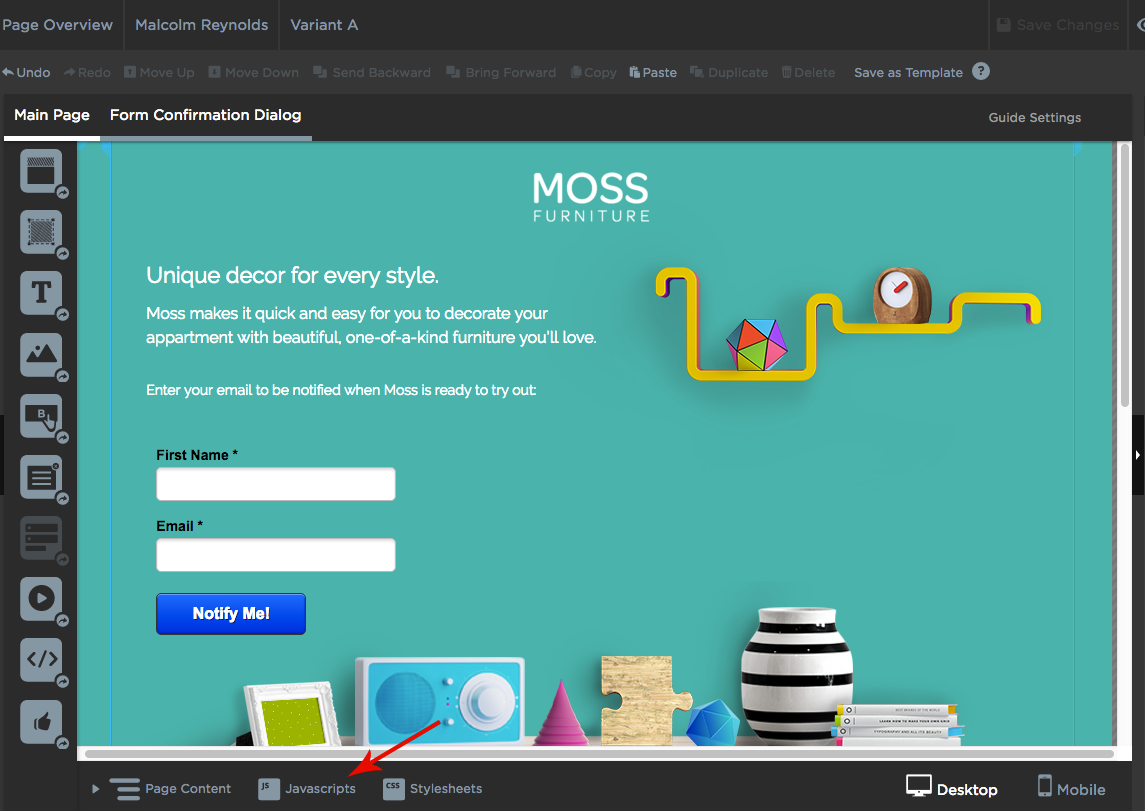Image resolution: width=1145 pixels, height=811 pixels.
Task: Switch to Main Page tab
Action: (52, 115)
